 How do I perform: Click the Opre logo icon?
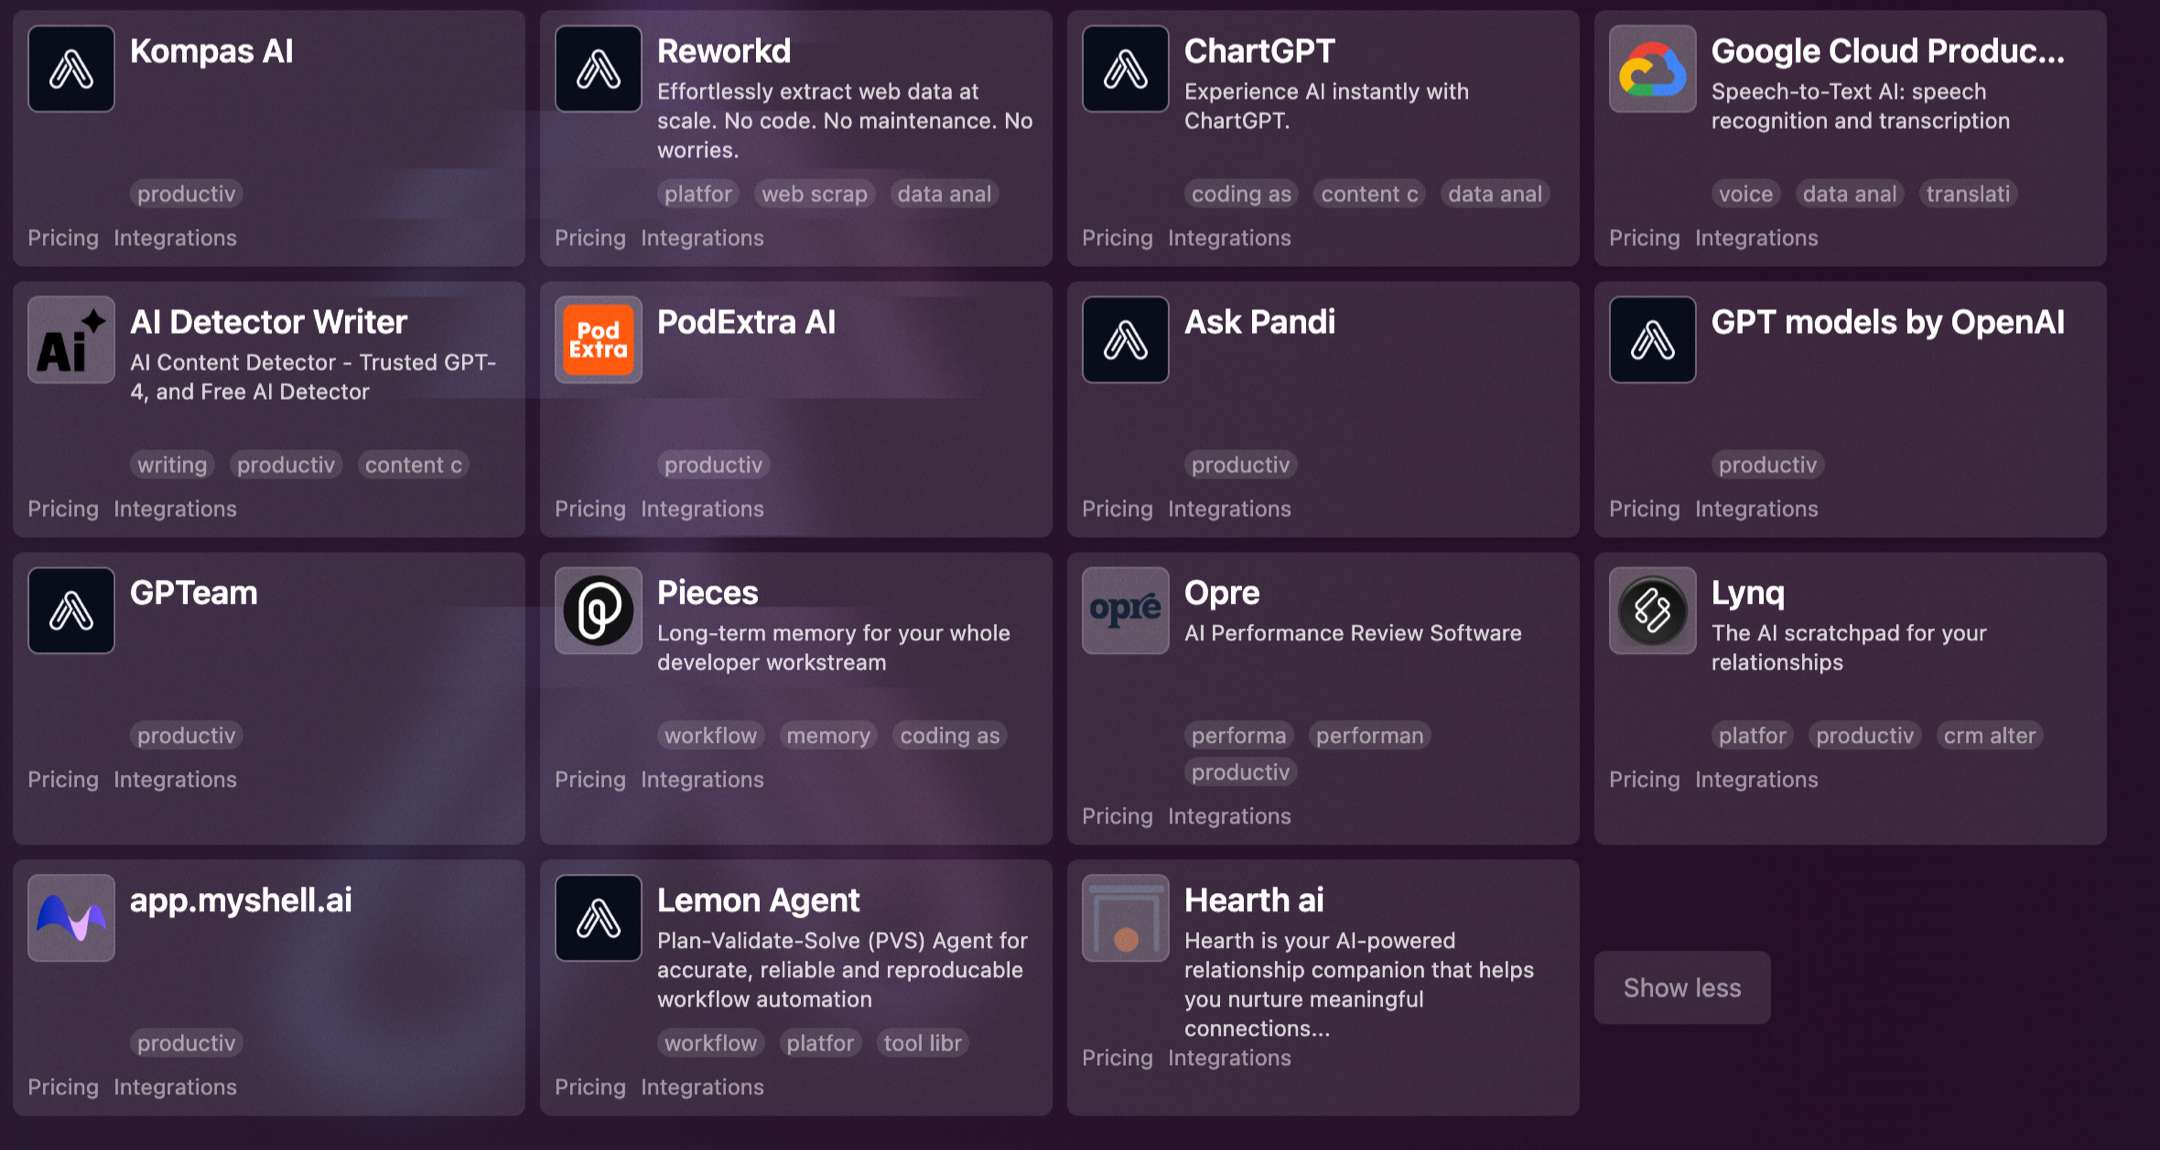[1125, 611]
